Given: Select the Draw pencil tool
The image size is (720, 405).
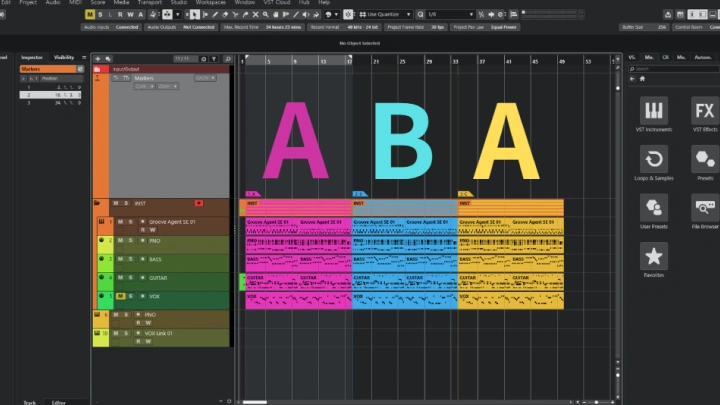Looking at the screenshot, I should [215, 15].
